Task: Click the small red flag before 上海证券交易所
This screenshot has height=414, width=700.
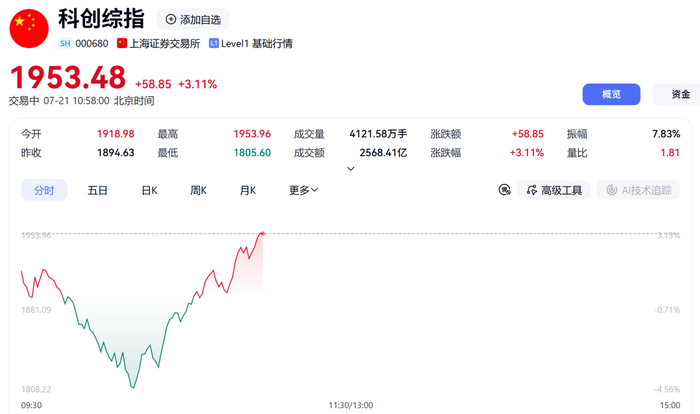Action: (x=122, y=43)
